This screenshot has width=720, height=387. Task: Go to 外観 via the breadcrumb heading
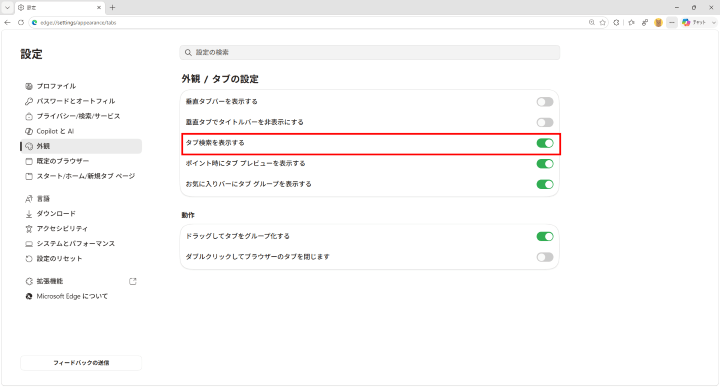pos(191,79)
